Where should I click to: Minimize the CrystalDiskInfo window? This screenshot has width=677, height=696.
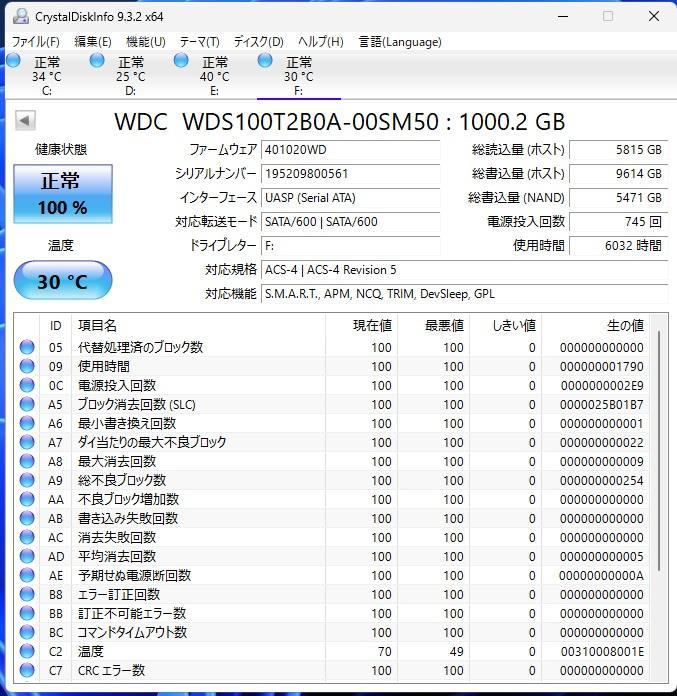(x=563, y=16)
